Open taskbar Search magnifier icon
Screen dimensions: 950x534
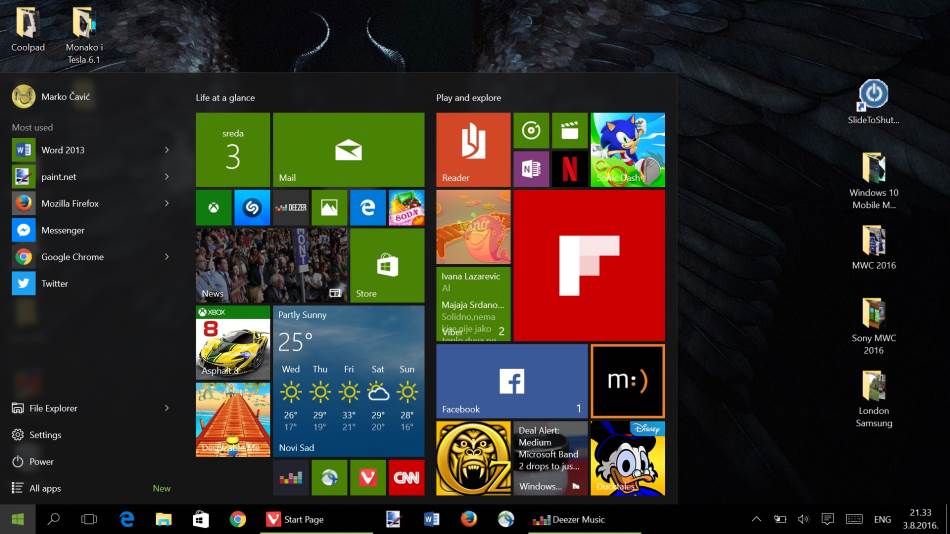point(53,519)
